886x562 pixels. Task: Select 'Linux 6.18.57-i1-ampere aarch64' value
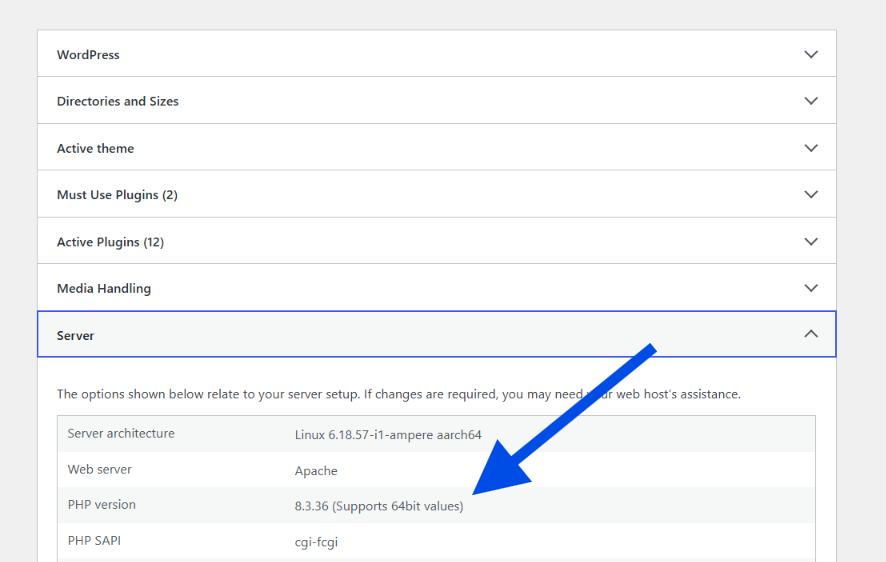click(x=388, y=435)
